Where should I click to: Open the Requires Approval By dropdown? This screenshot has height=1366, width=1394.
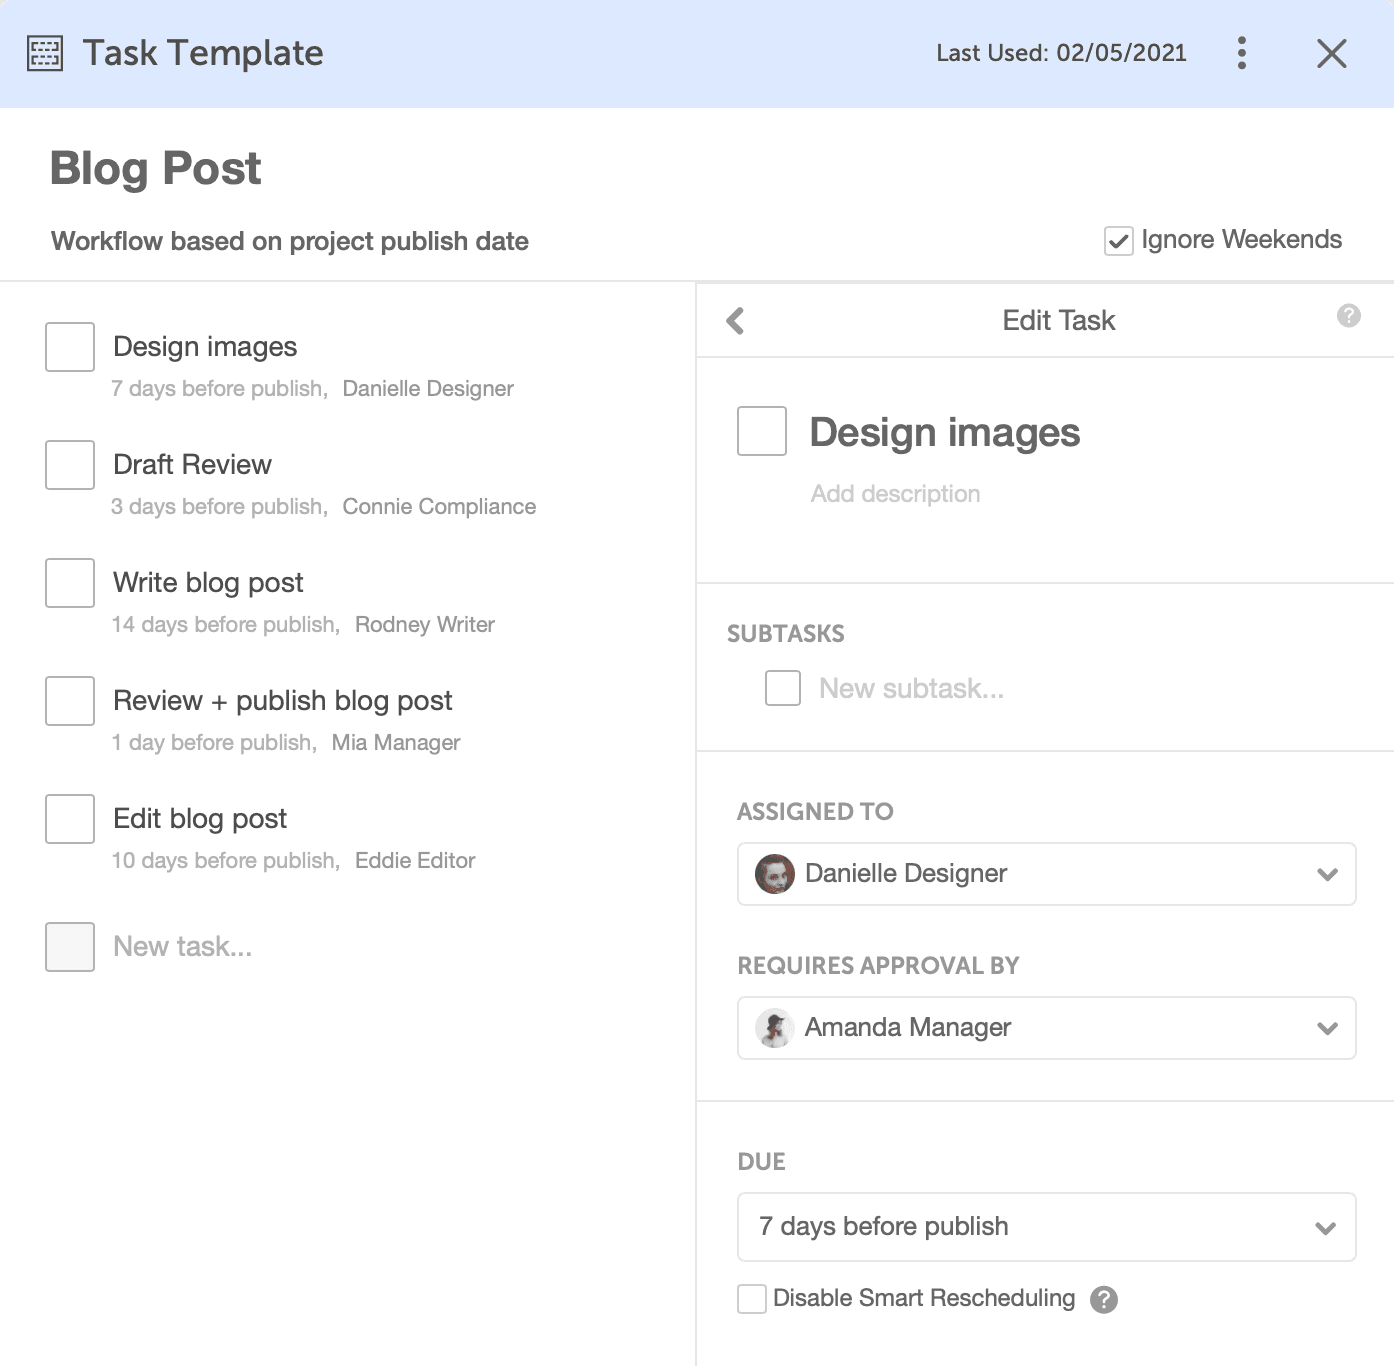click(x=1327, y=1028)
